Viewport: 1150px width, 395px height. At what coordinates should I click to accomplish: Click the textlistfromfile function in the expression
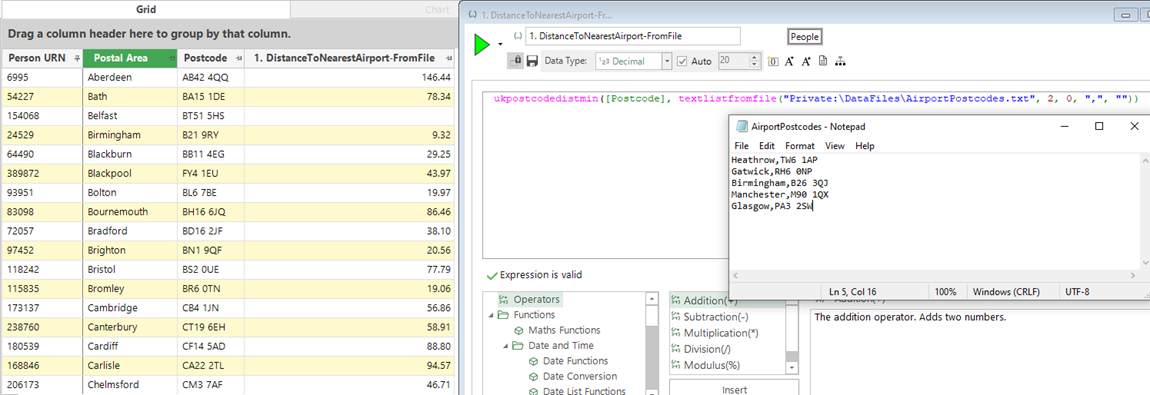click(728, 98)
